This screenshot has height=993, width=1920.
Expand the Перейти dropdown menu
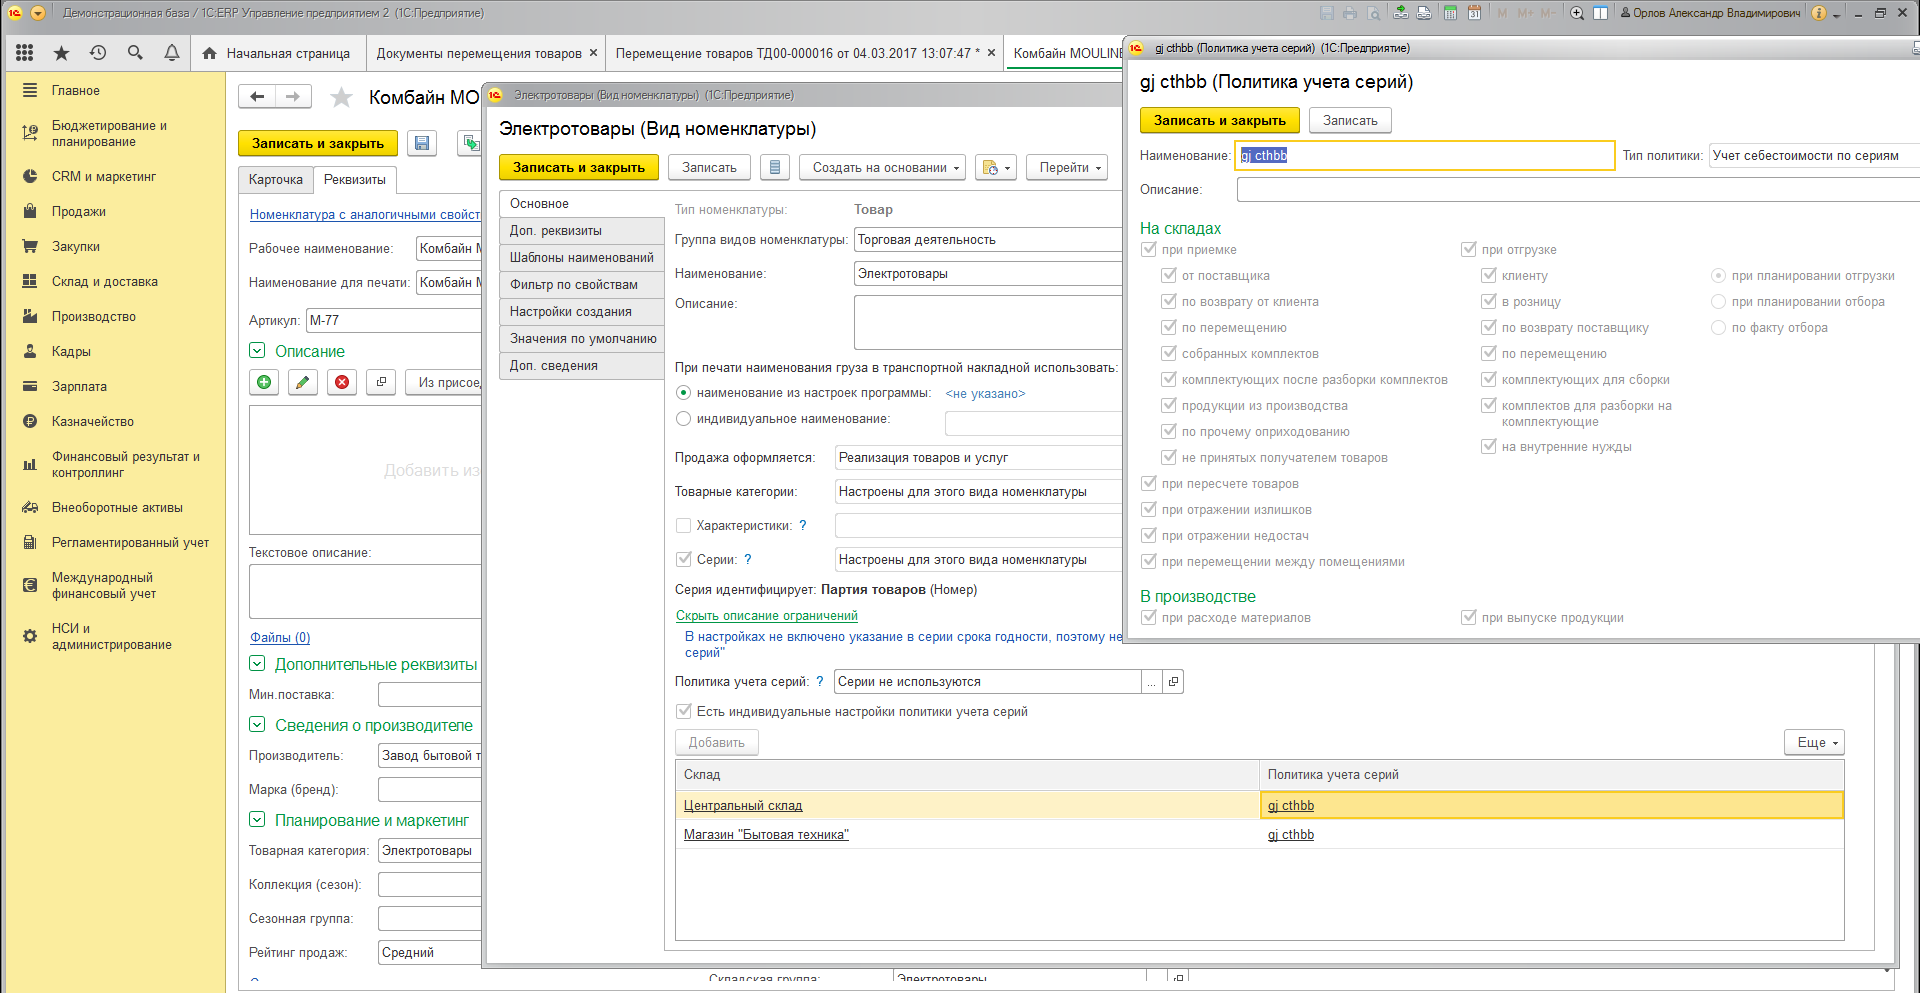tap(1069, 168)
